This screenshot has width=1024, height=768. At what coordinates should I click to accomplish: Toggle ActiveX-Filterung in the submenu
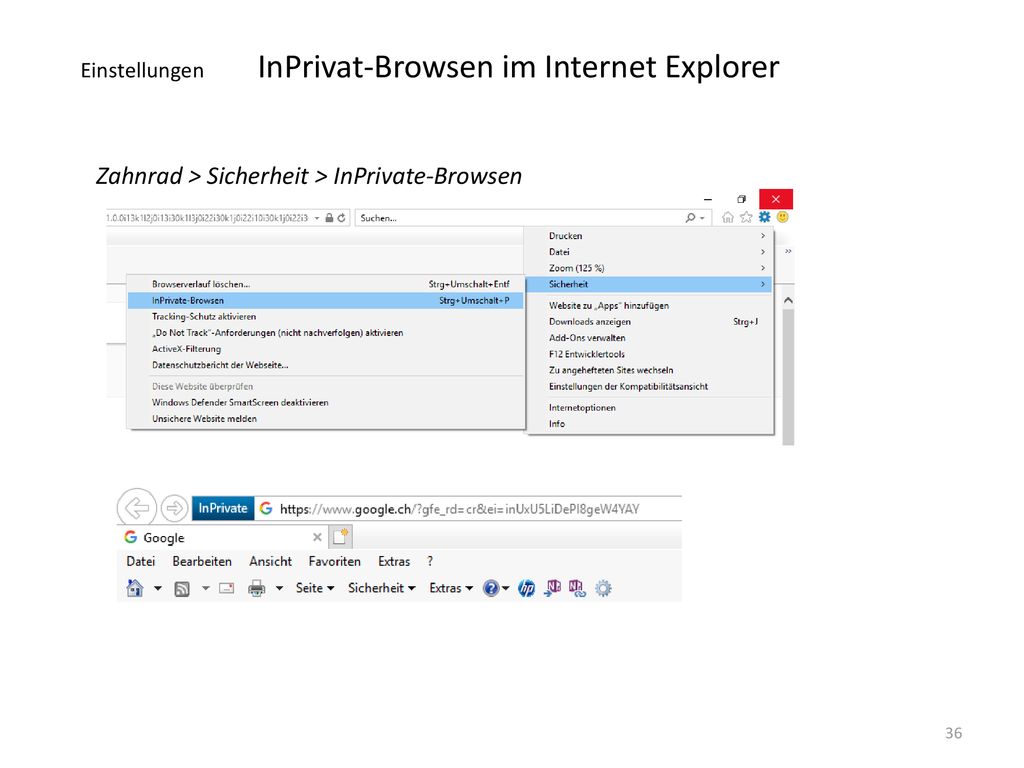tap(325, 349)
